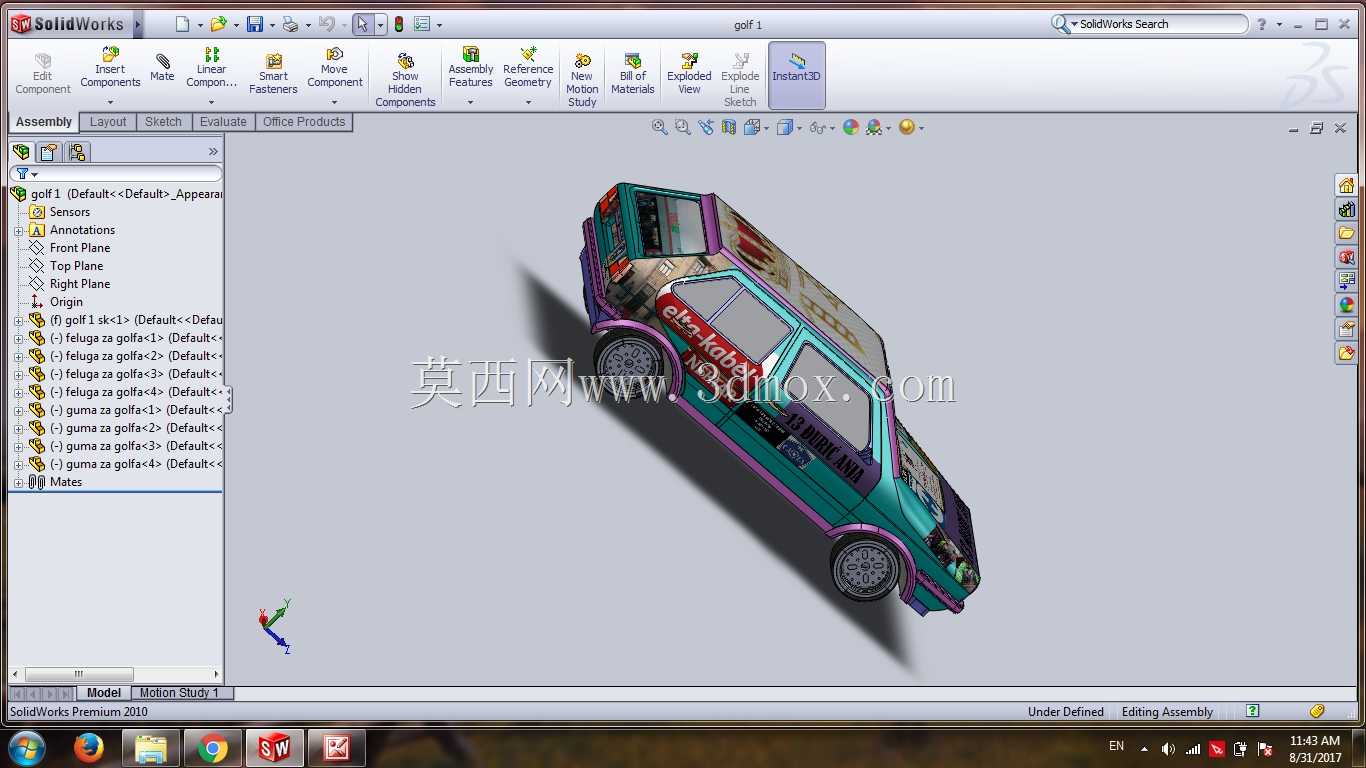Image resolution: width=1366 pixels, height=768 pixels.
Task: Select Top Plane in the design tree
Action: point(76,266)
